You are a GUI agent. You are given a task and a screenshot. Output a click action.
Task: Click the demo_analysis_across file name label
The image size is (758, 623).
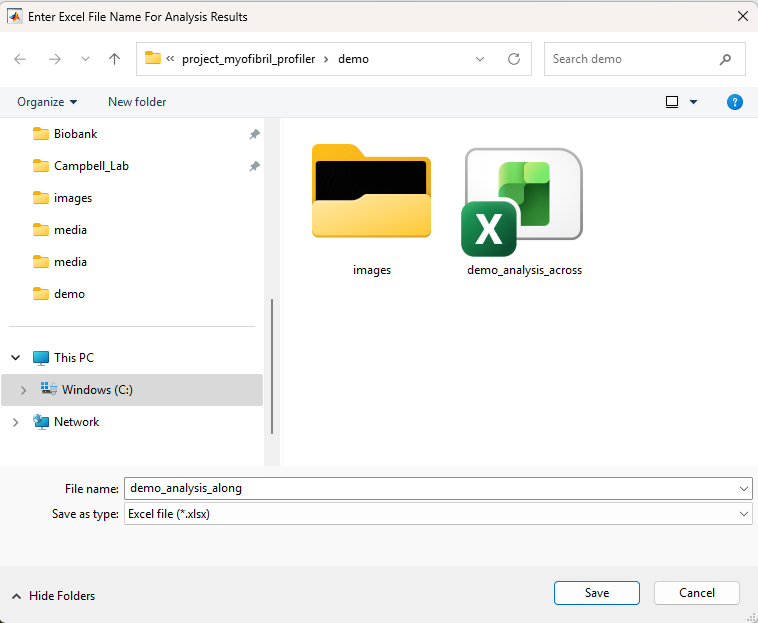(x=525, y=270)
